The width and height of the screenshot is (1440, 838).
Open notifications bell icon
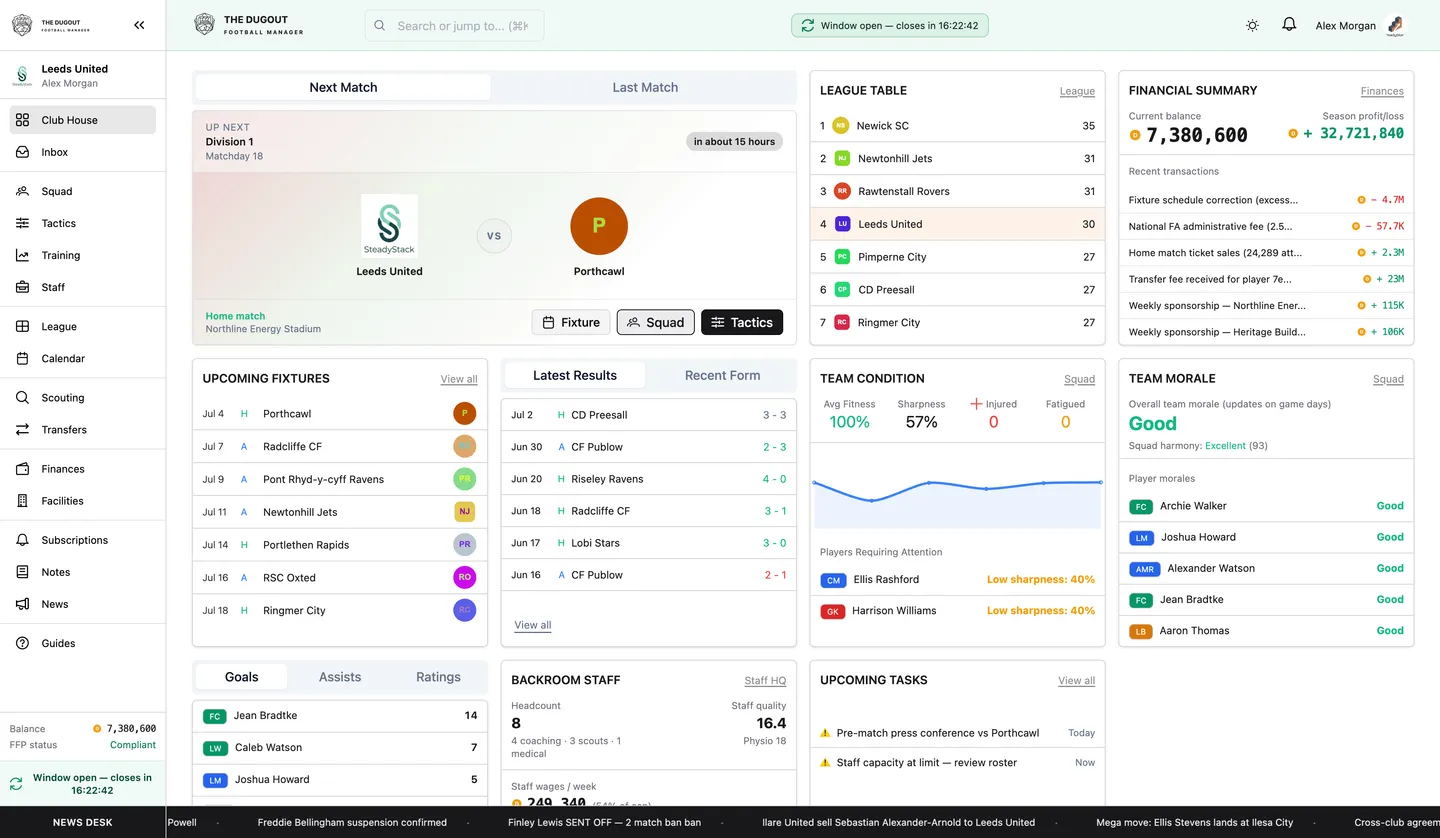(1289, 25)
